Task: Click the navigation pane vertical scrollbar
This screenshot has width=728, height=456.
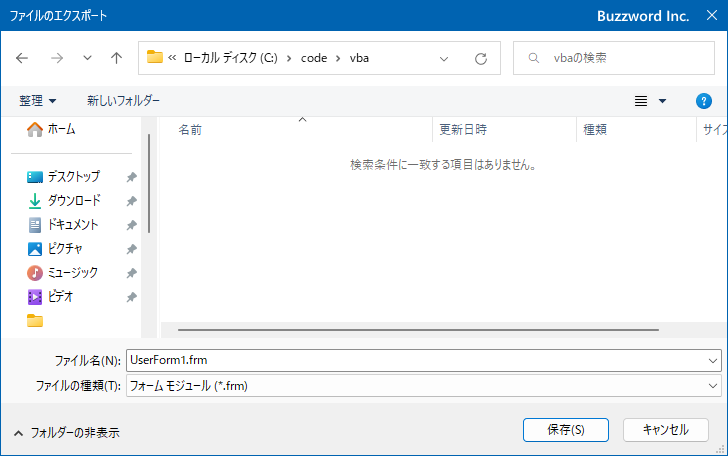Action: [149, 183]
